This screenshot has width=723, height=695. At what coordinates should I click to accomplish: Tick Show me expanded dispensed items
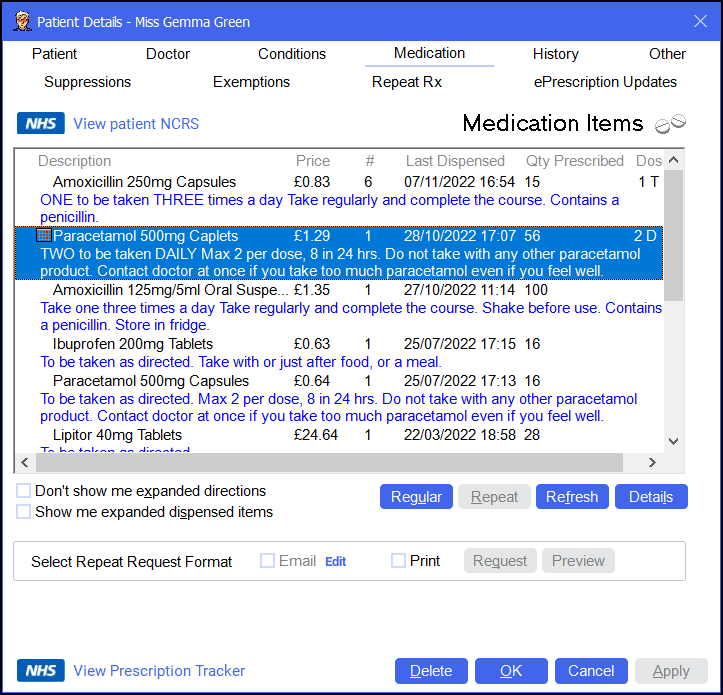[23, 512]
